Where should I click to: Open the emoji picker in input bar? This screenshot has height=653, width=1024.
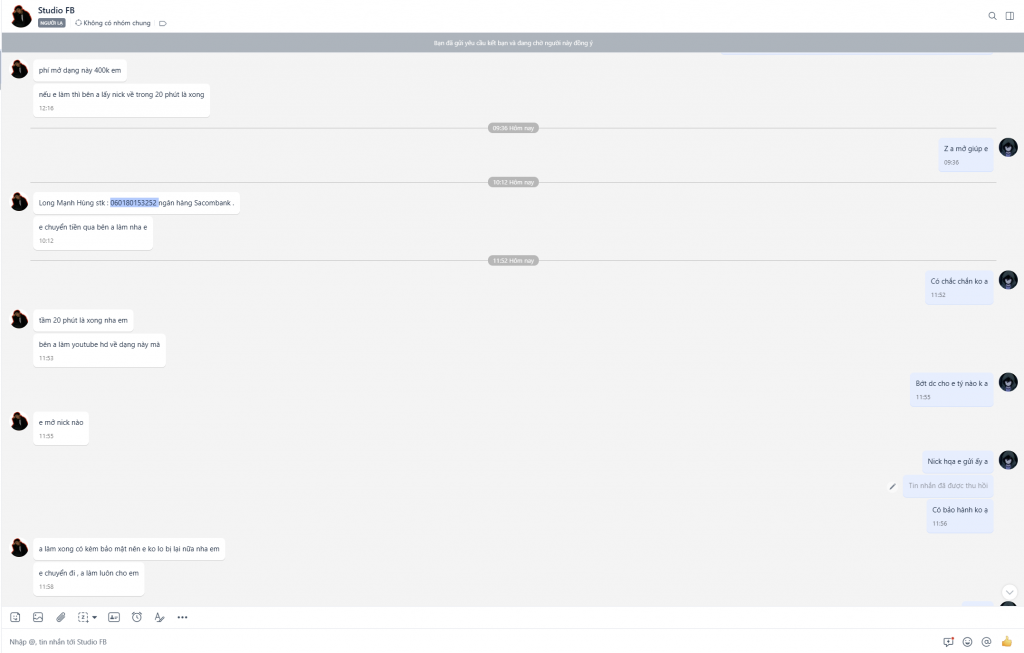(x=967, y=642)
